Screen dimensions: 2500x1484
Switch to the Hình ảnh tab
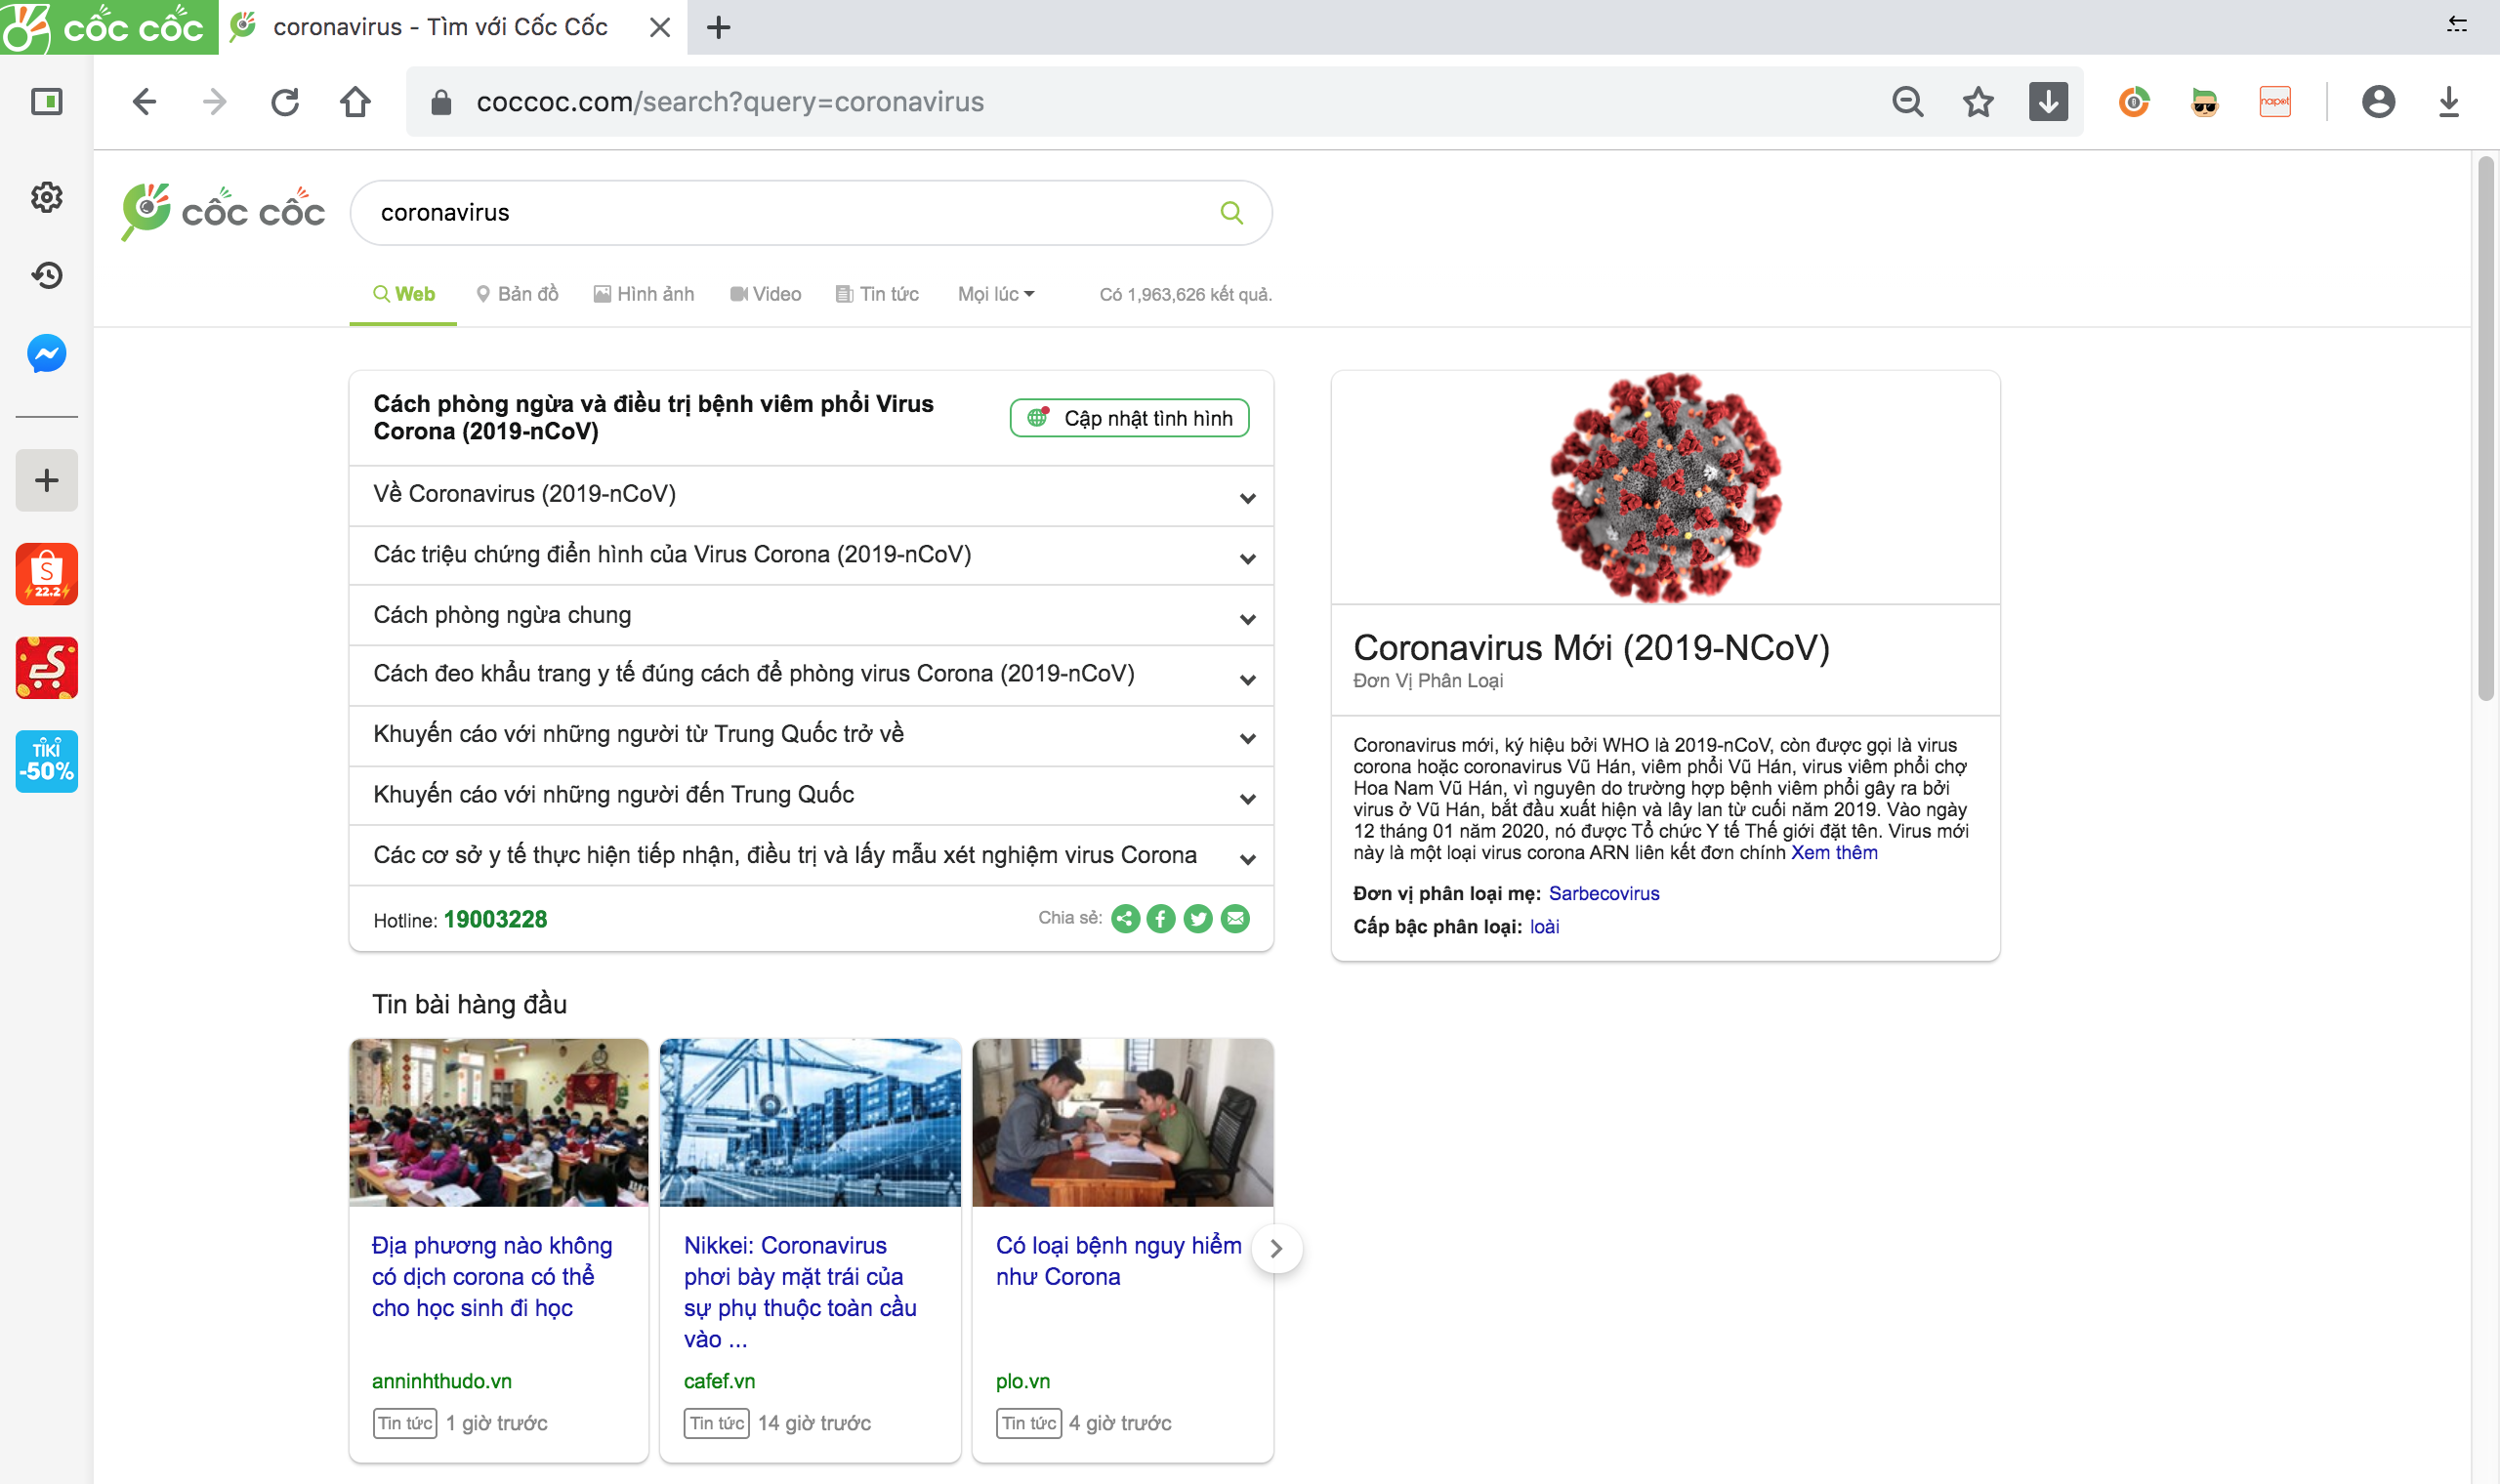(644, 294)
